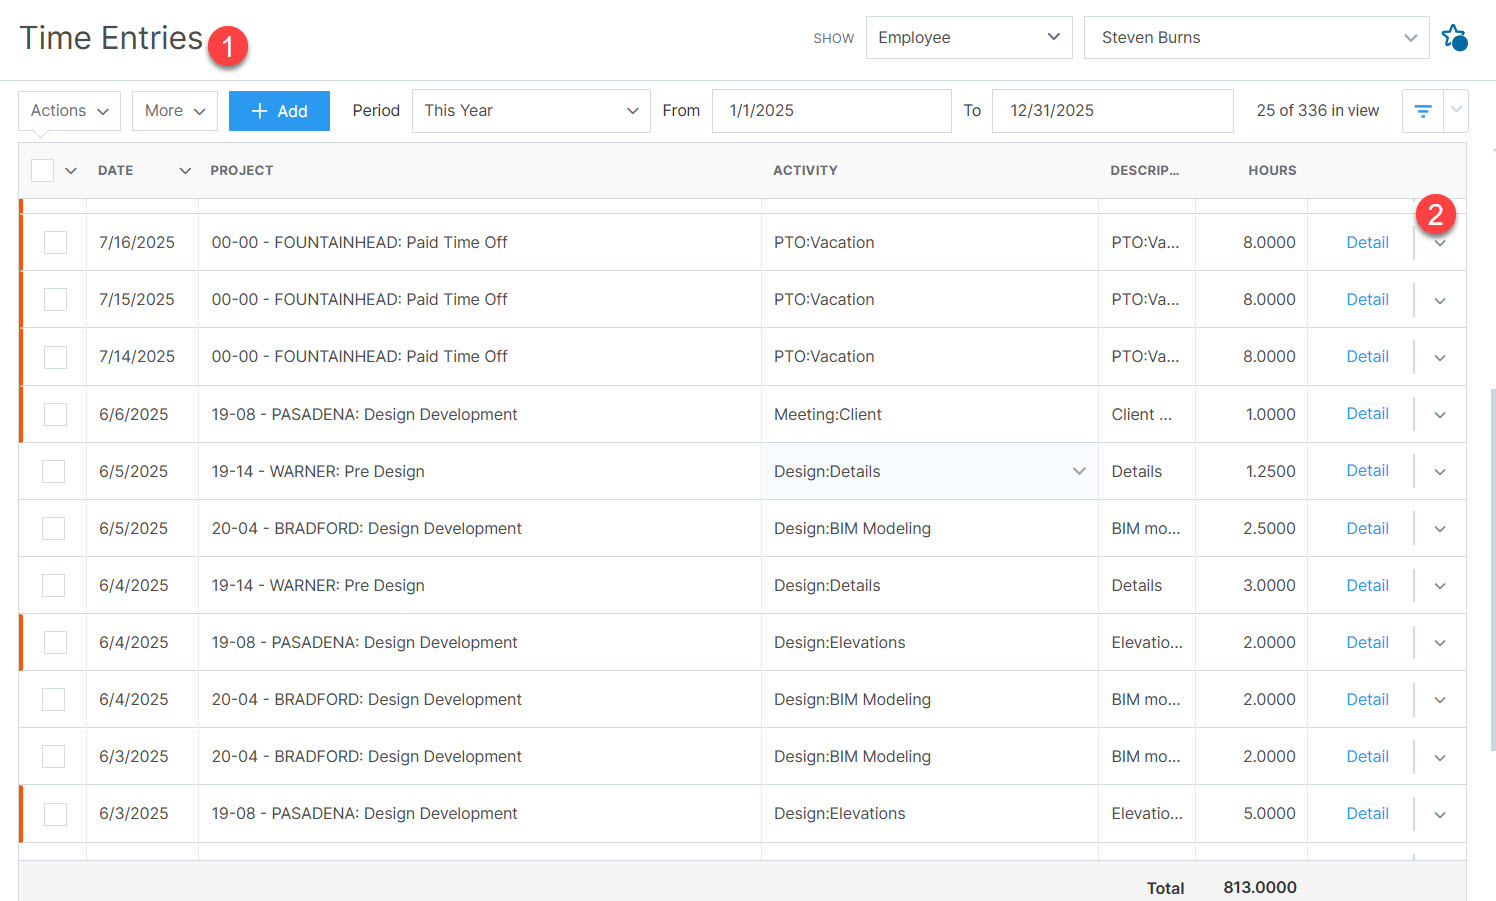The image size is (1496, 901).
Task: Open Detail link for 6/3/2025 PASADENA entry
Action: tap(1367, 813)
